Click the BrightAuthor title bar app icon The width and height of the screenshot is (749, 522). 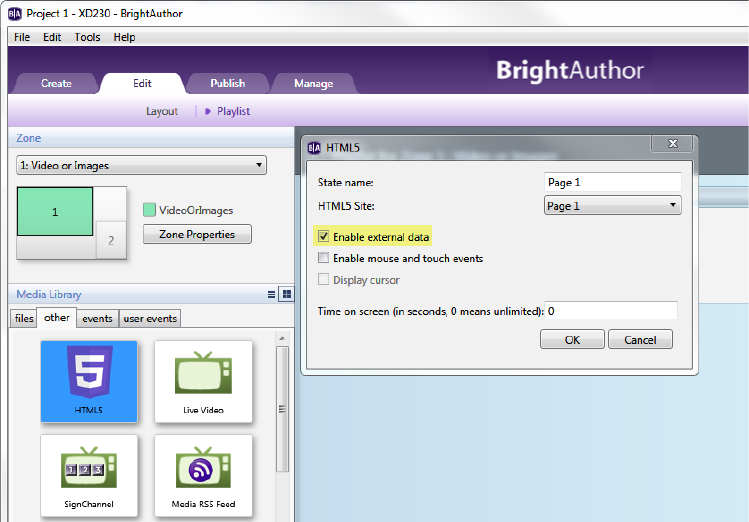pos(15,13)
